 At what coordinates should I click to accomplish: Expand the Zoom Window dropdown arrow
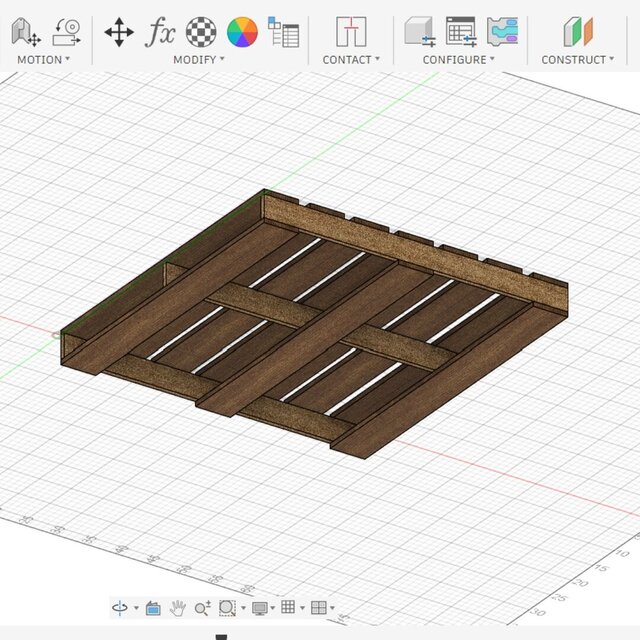[x=243, y=608]
